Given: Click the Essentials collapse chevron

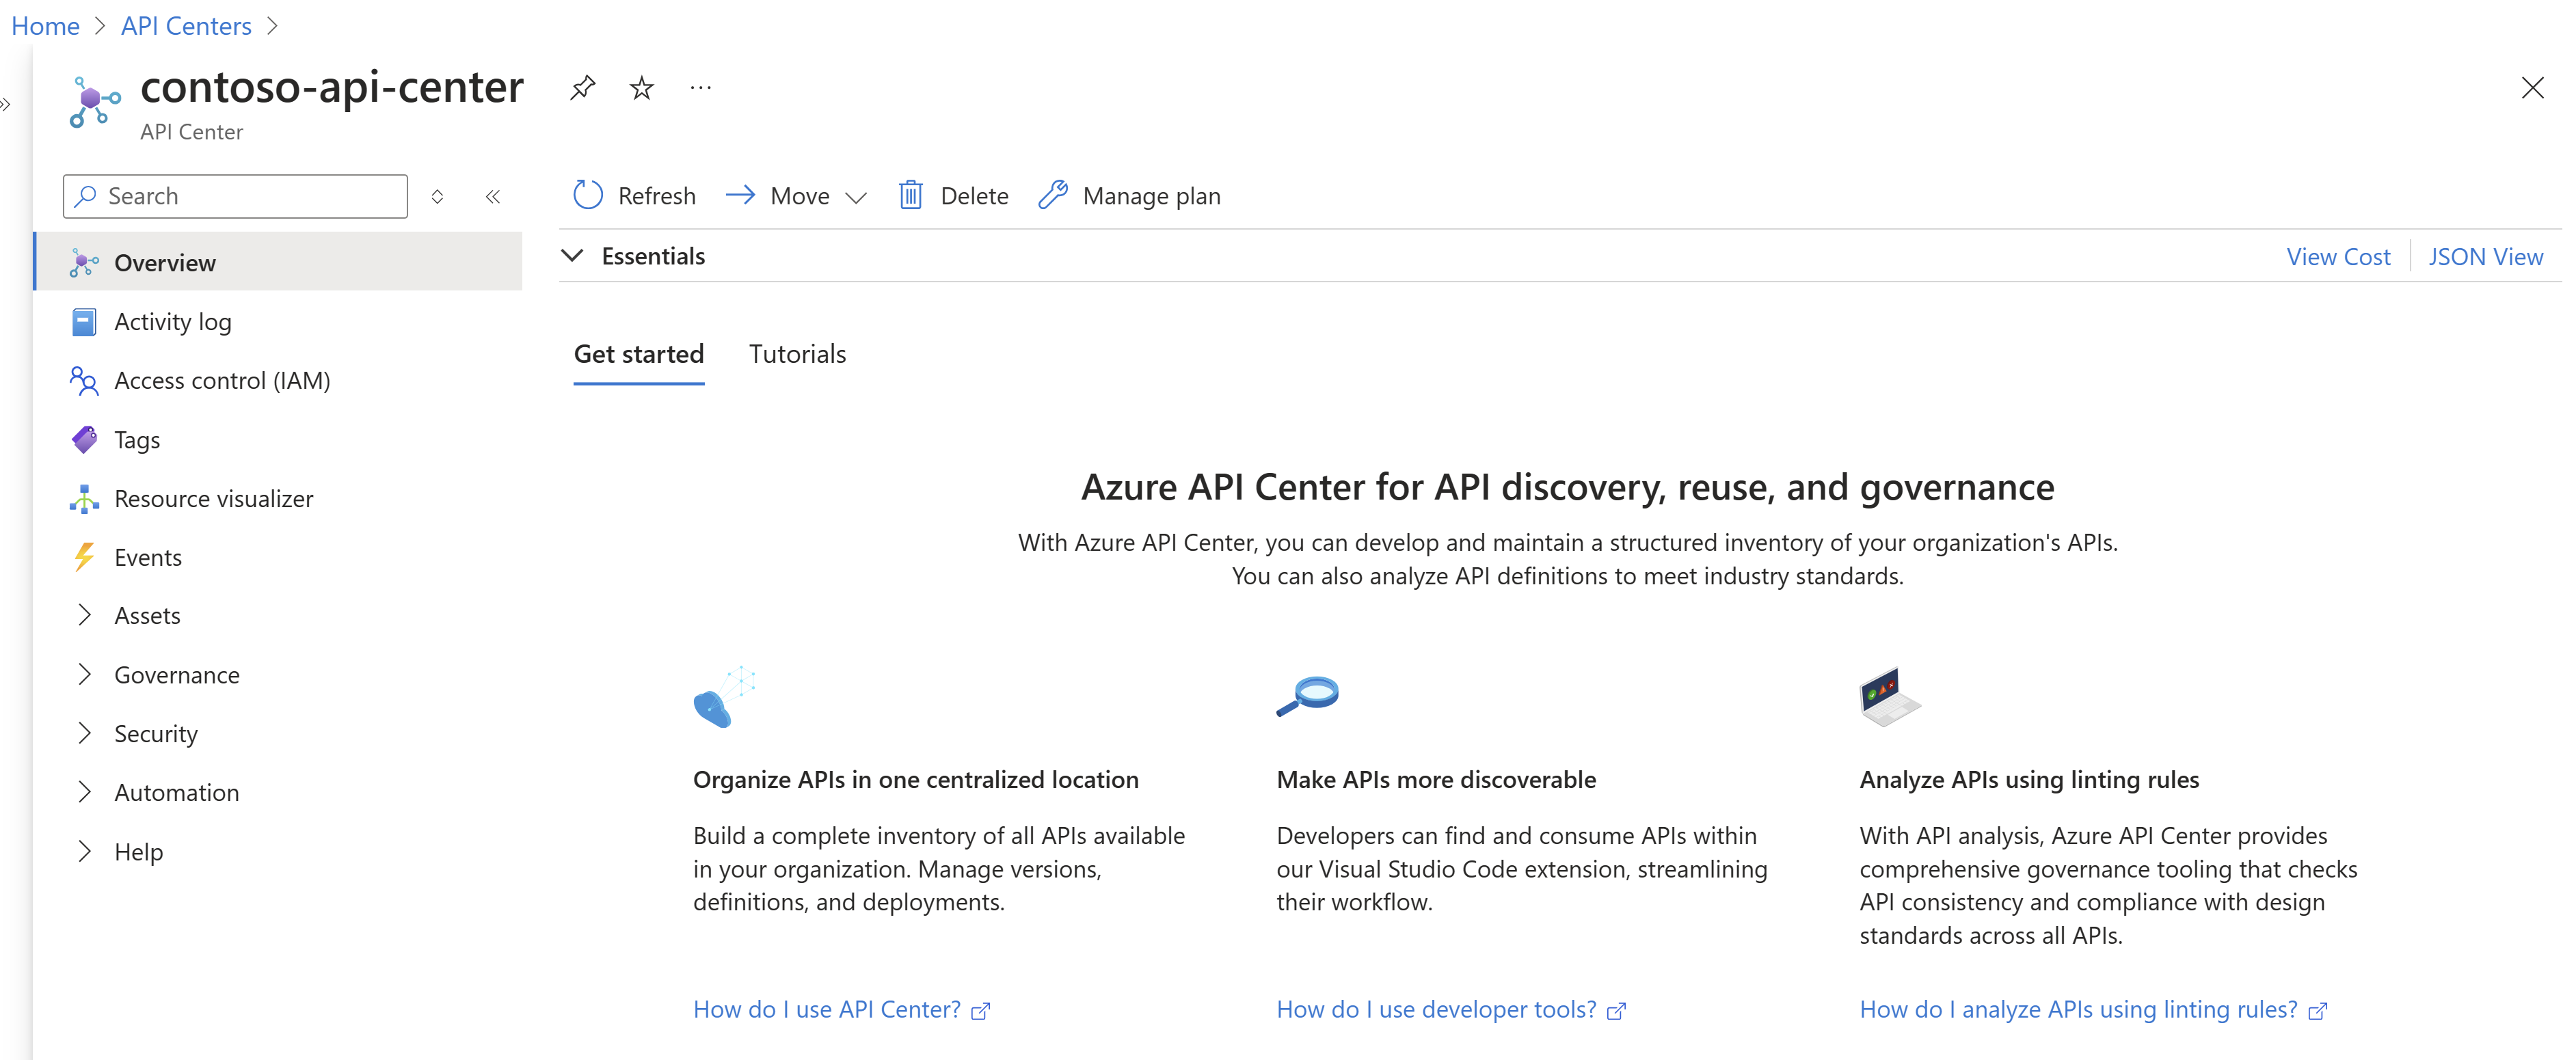Looking at the screenshot, I should [x=575, y=255].
